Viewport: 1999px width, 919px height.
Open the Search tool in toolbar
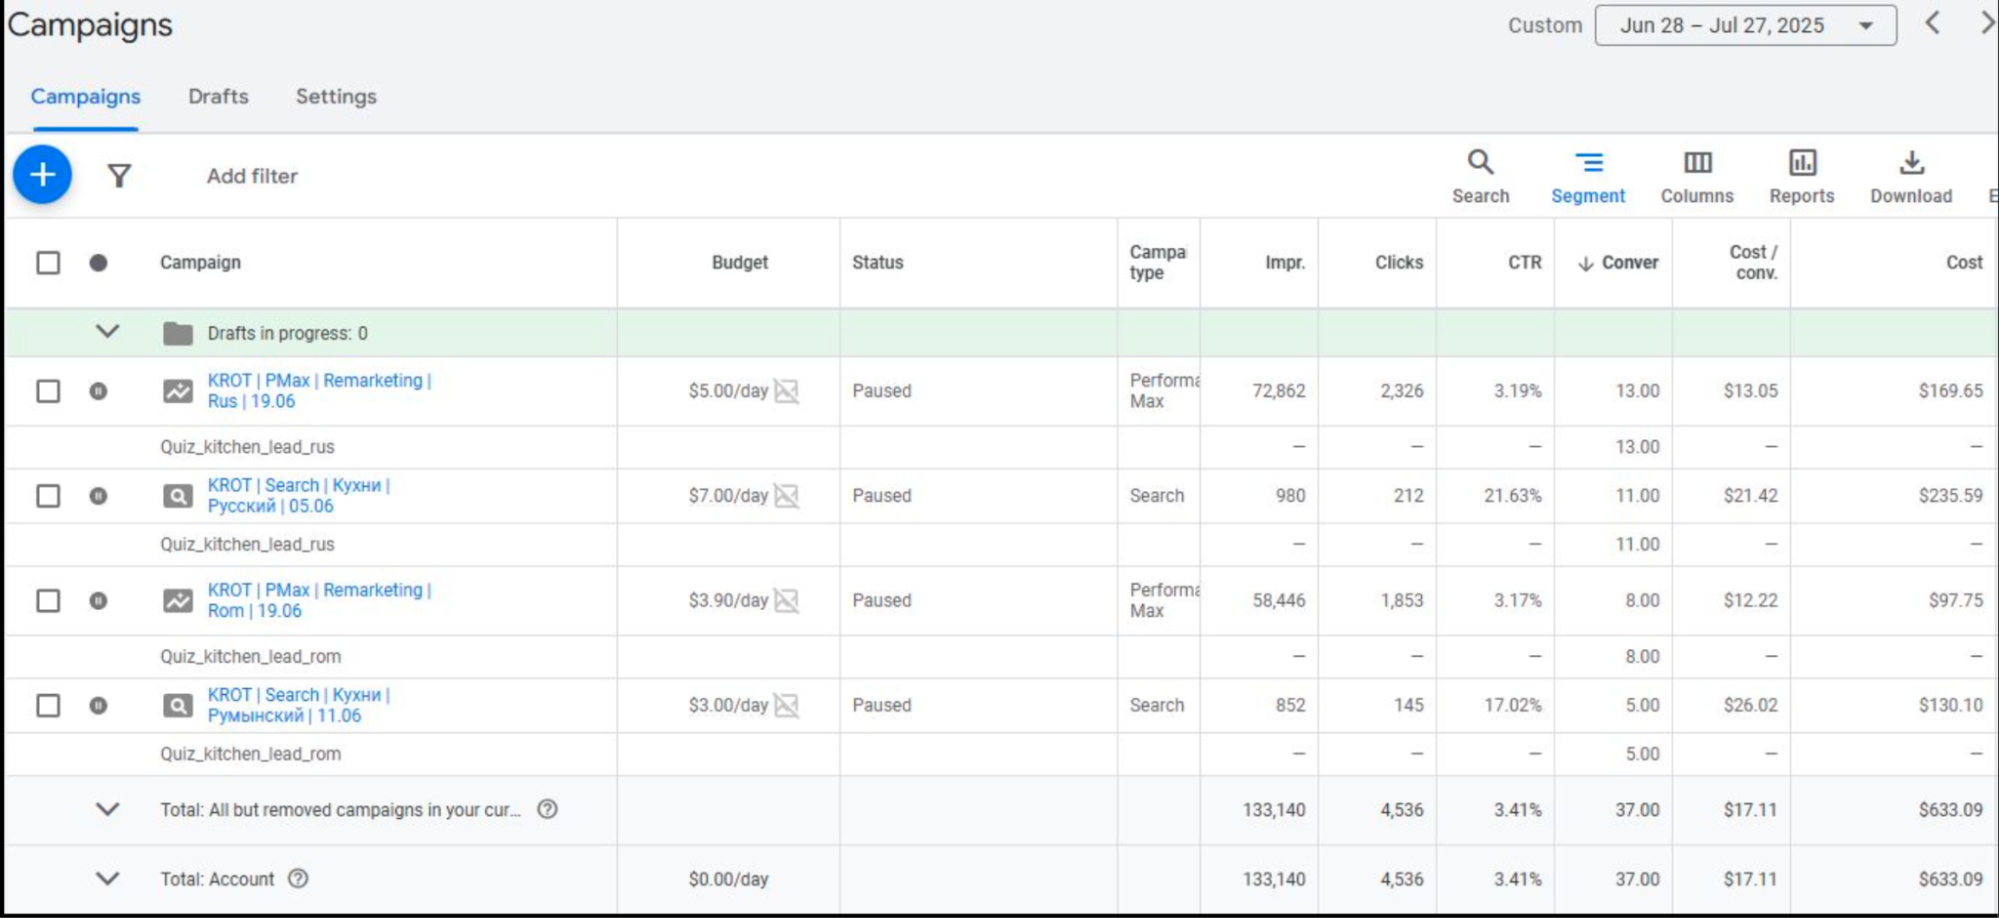tap(1480, 175)
